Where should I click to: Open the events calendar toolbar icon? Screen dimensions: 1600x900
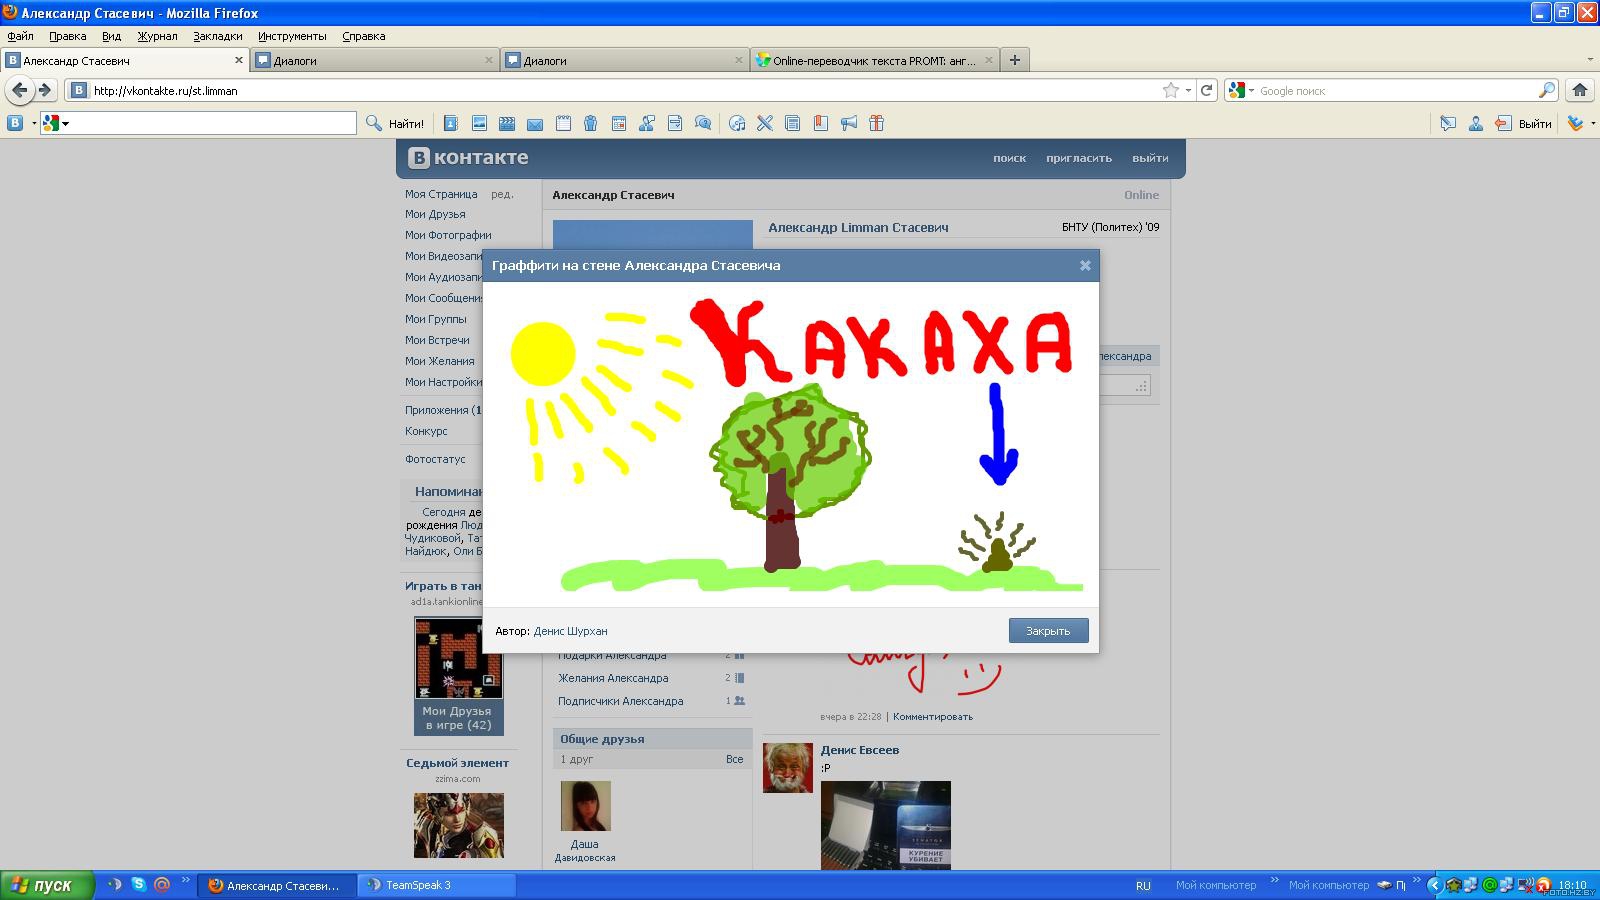619,123
